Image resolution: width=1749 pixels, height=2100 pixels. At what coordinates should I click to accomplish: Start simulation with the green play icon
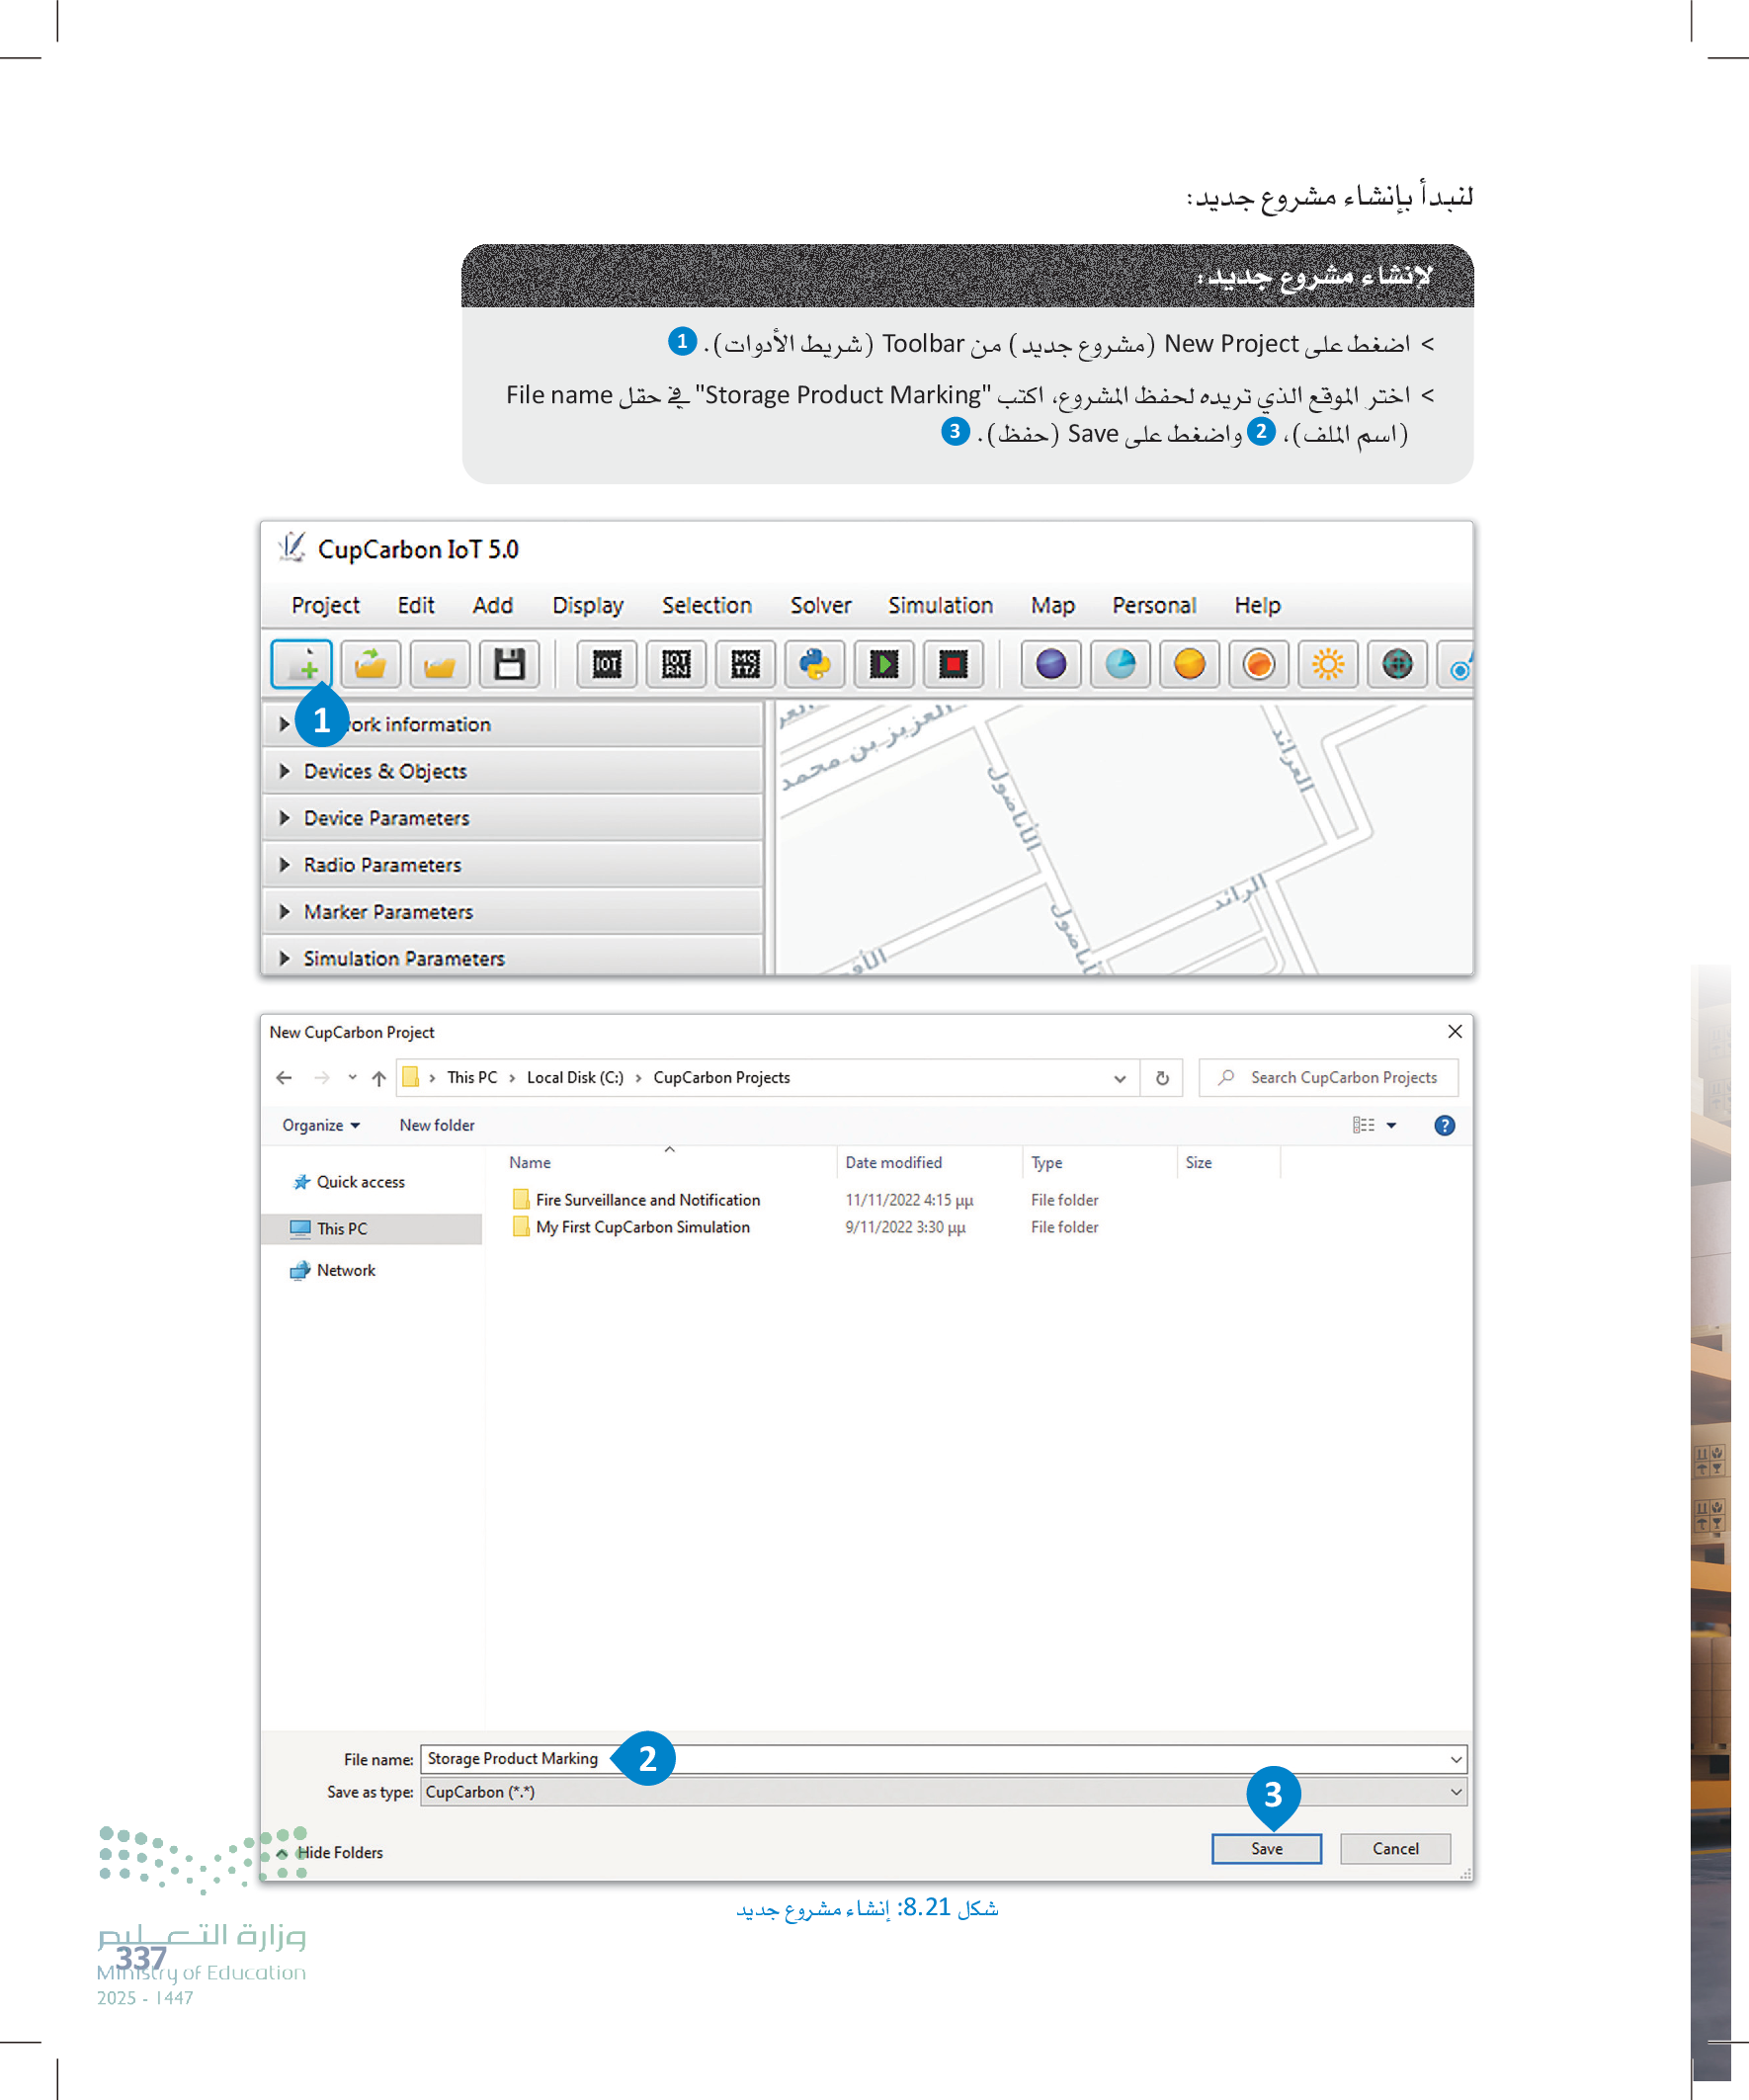[884, 664]
